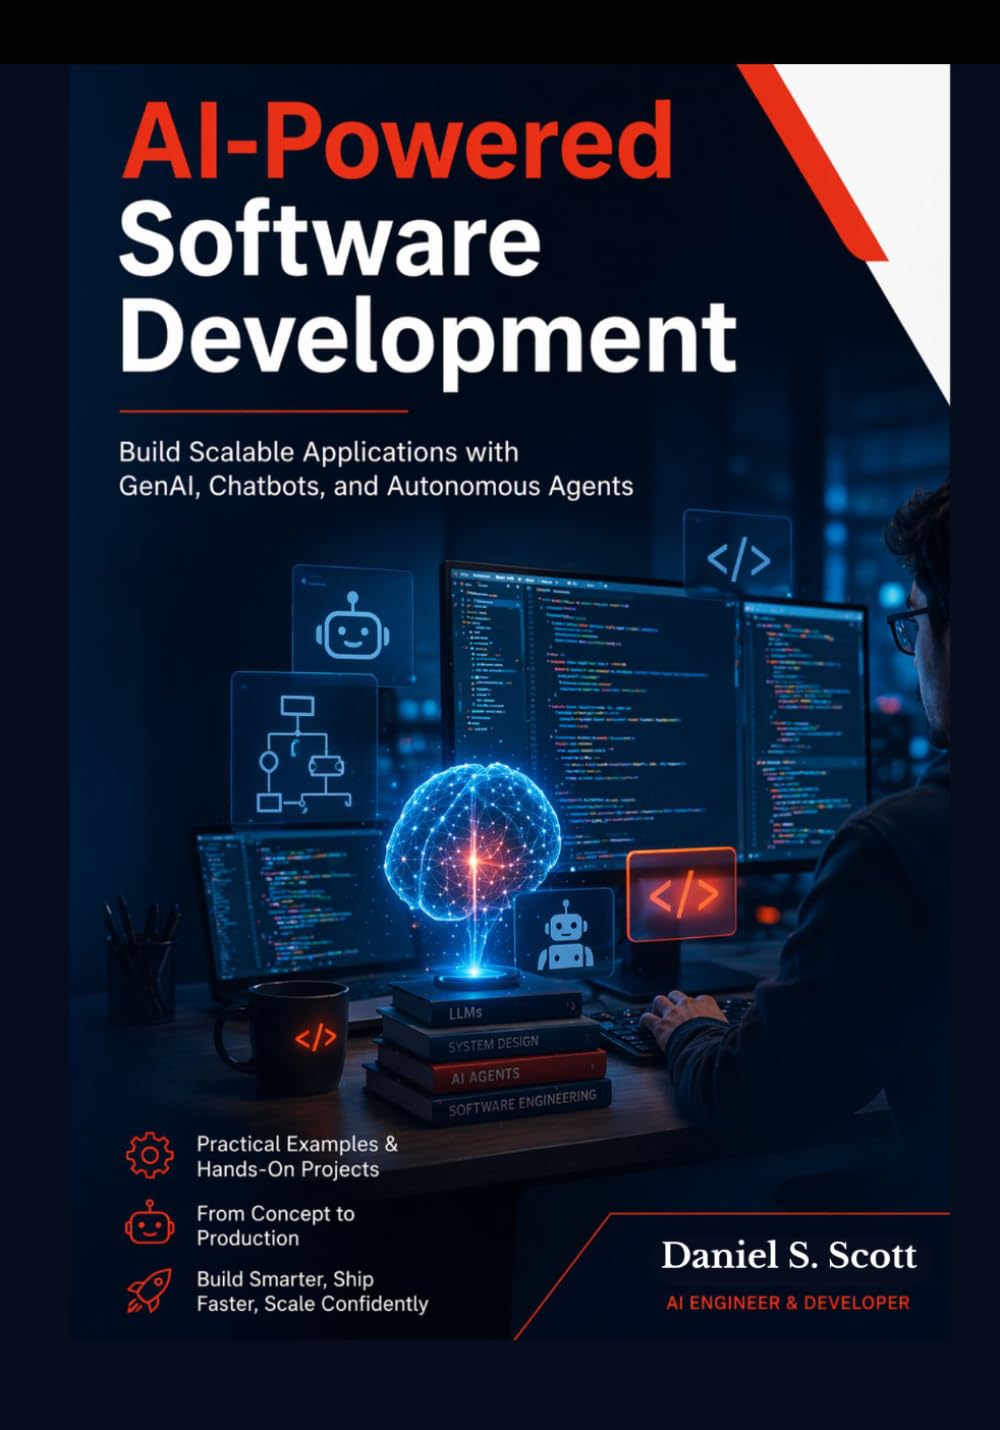Click the small white robot figure panel
This screenshot has width=1000, height=1430.
click(565, 935)
